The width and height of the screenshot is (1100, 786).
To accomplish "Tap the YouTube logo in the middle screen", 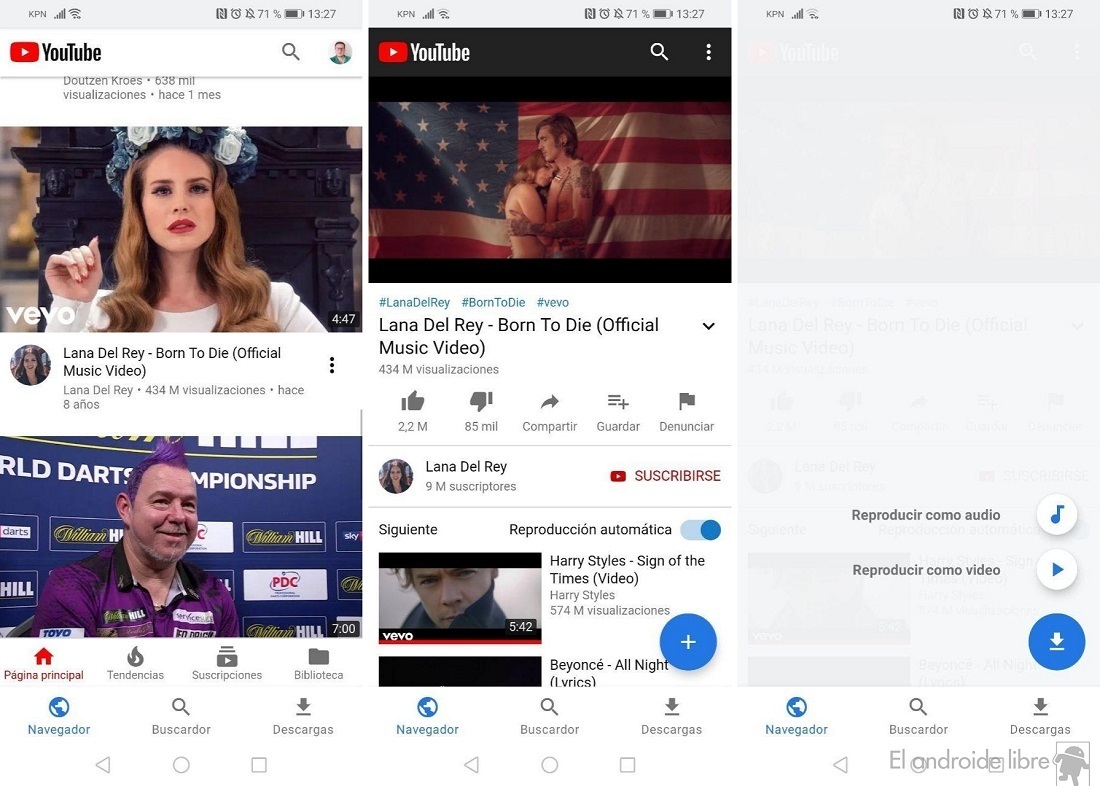I will pos(424,52).
